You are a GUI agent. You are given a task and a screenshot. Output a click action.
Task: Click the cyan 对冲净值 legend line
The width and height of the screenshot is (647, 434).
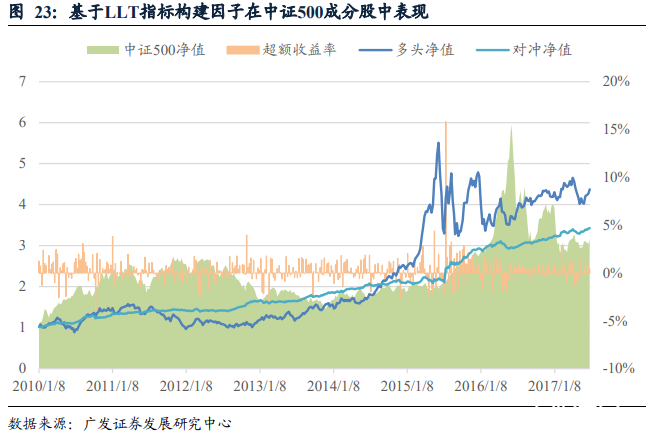pos(492,50)
